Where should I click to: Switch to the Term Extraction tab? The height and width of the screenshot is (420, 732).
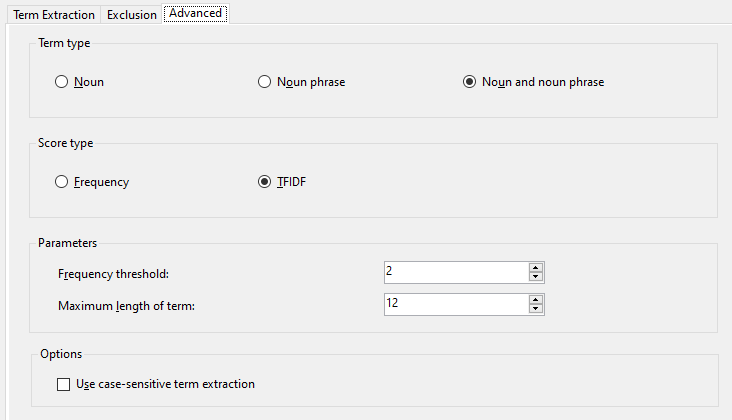pos(54,15)
